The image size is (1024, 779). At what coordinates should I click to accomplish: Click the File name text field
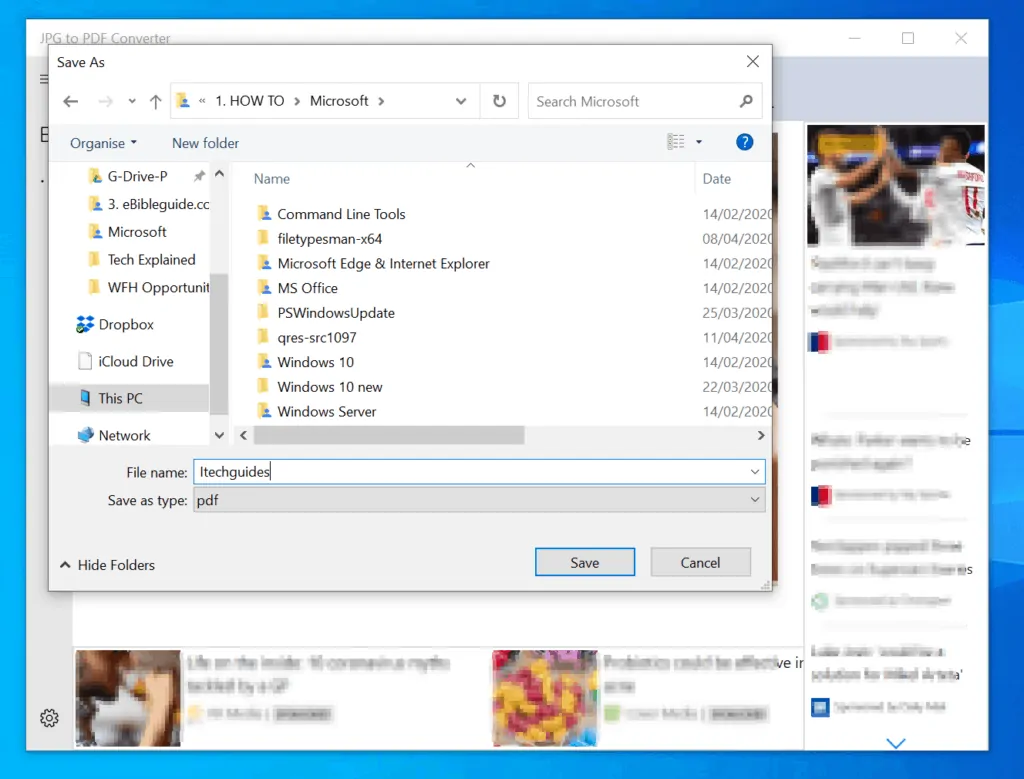point(470,472)
